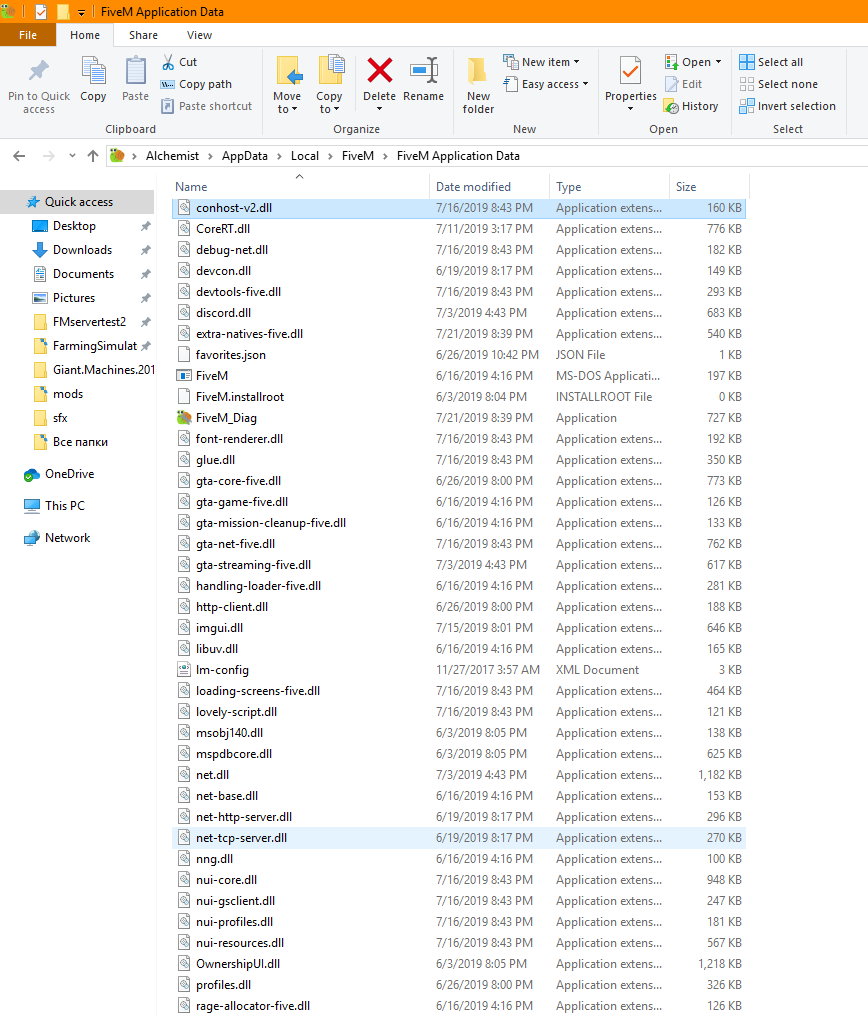The image size is (868, 1018).
Task: Expand the Open dropdown arrow
Action: pyautogui.click(x=718, y=62)
